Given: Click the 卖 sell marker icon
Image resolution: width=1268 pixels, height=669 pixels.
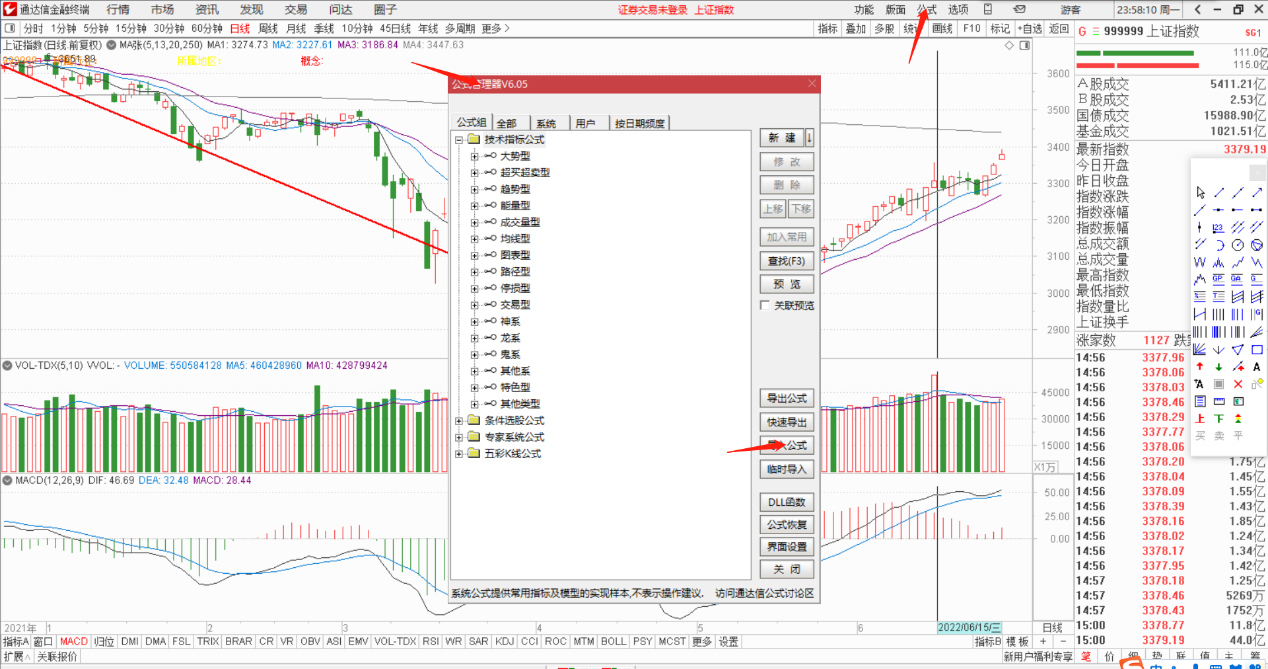Looking at the screenshot, I should point(1218,435).
